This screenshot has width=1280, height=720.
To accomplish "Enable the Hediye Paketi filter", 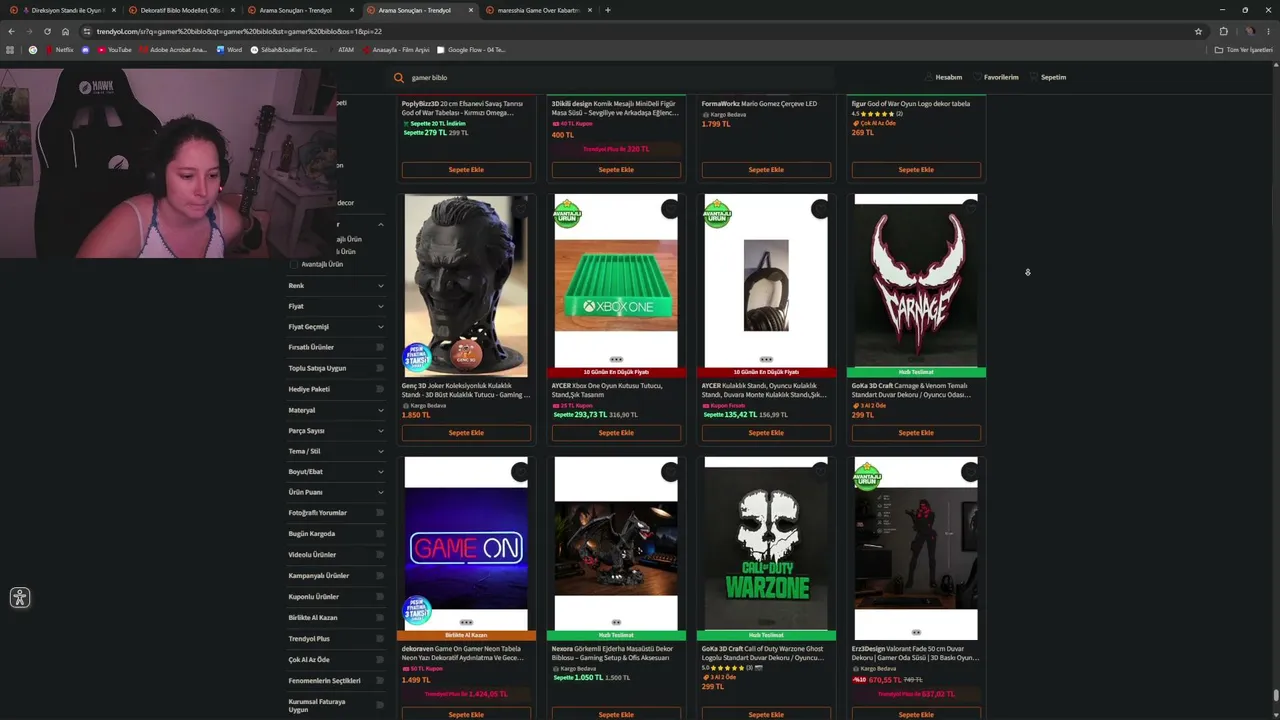I will coord(380,389).
